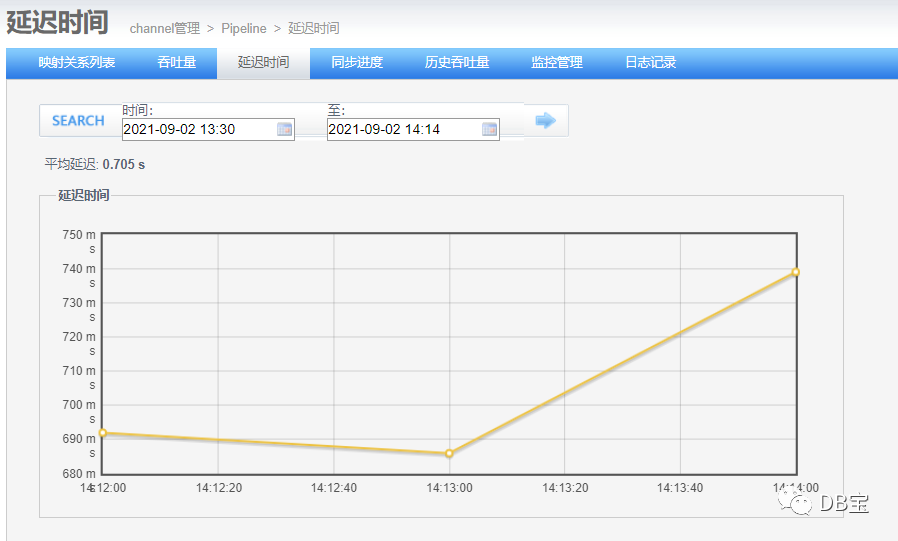
Task: Click the 延迟时间 breadcrumb entry
Action: 313,28
